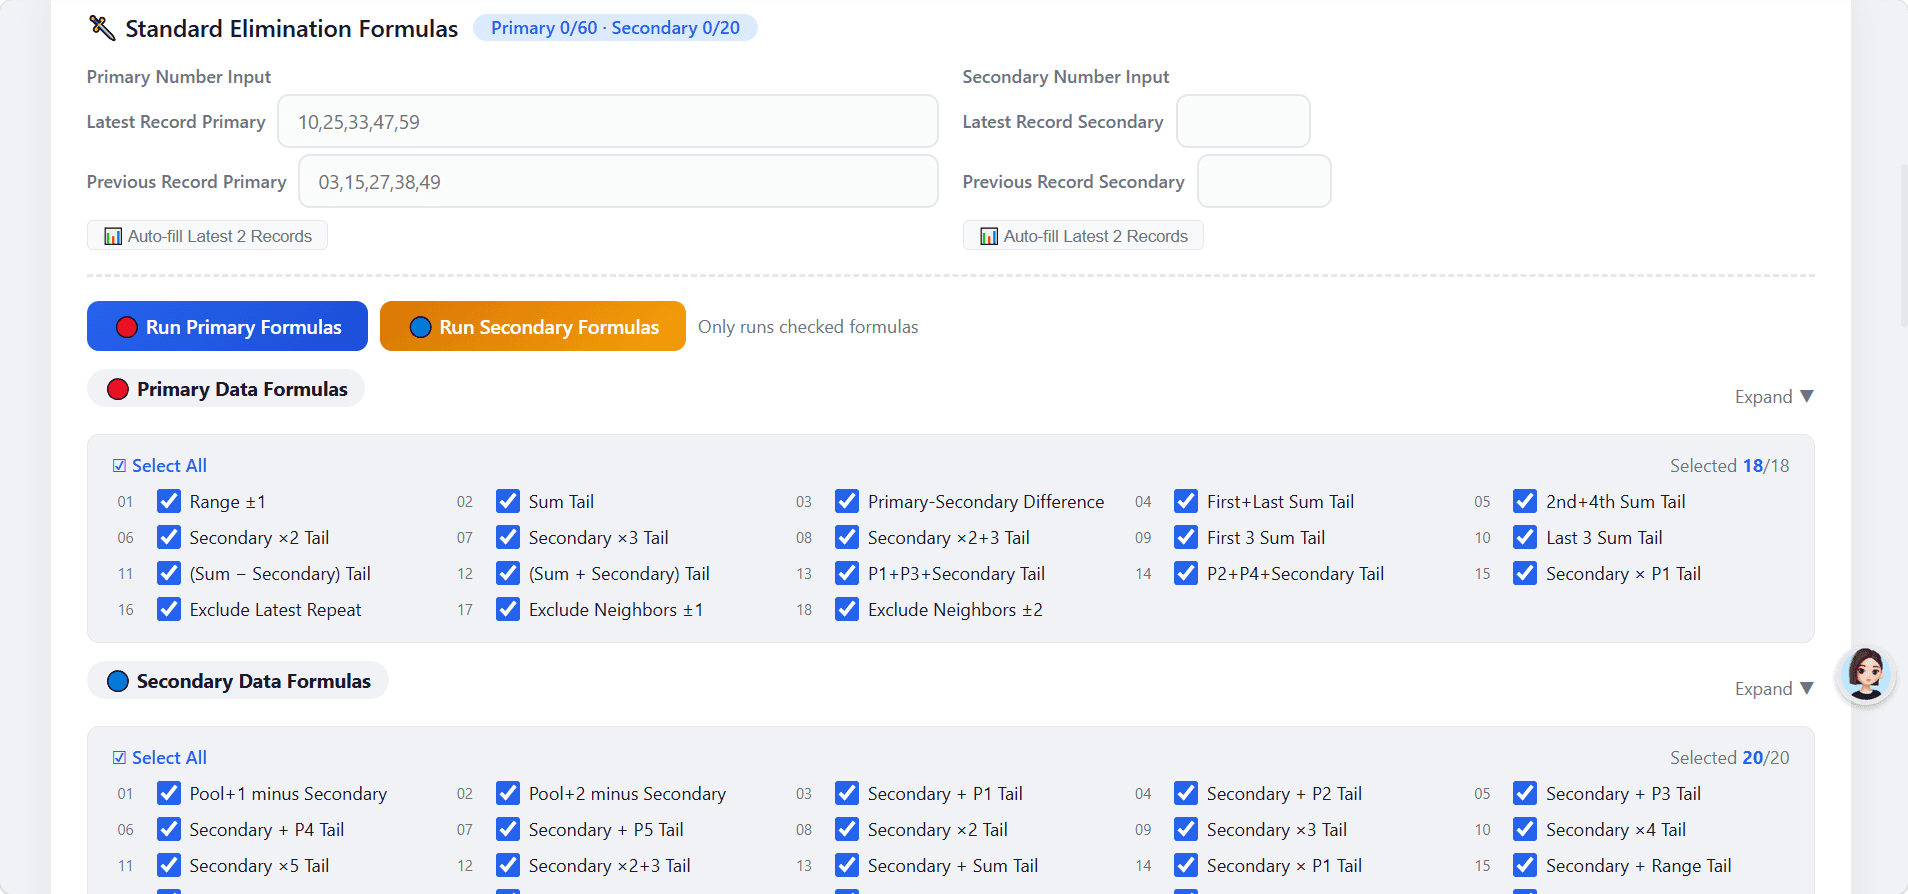Uncheck Secondary + Sum Tail
1908x894 pixels.
tap(847, 865)
